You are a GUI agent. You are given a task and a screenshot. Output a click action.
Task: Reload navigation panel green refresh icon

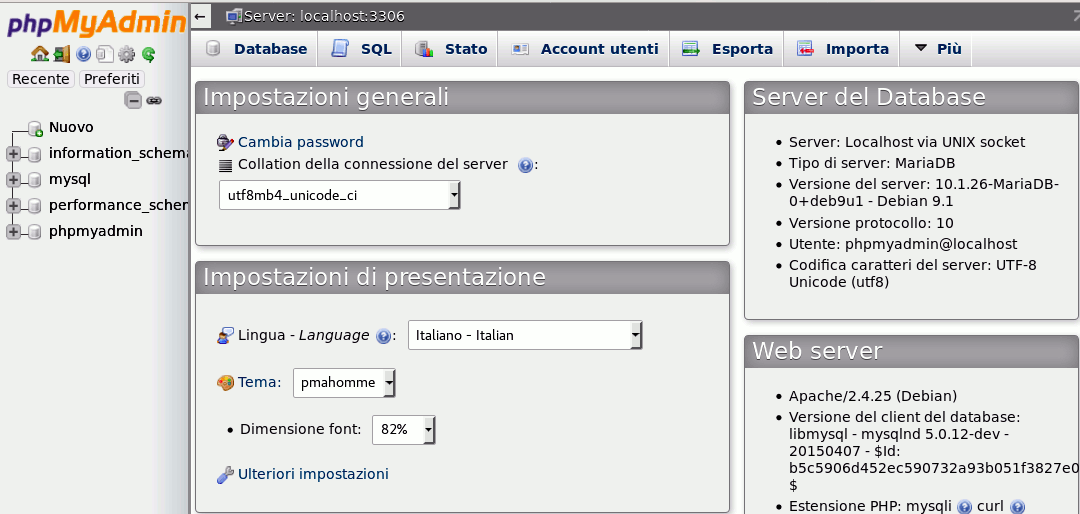(x=148, y=54)
